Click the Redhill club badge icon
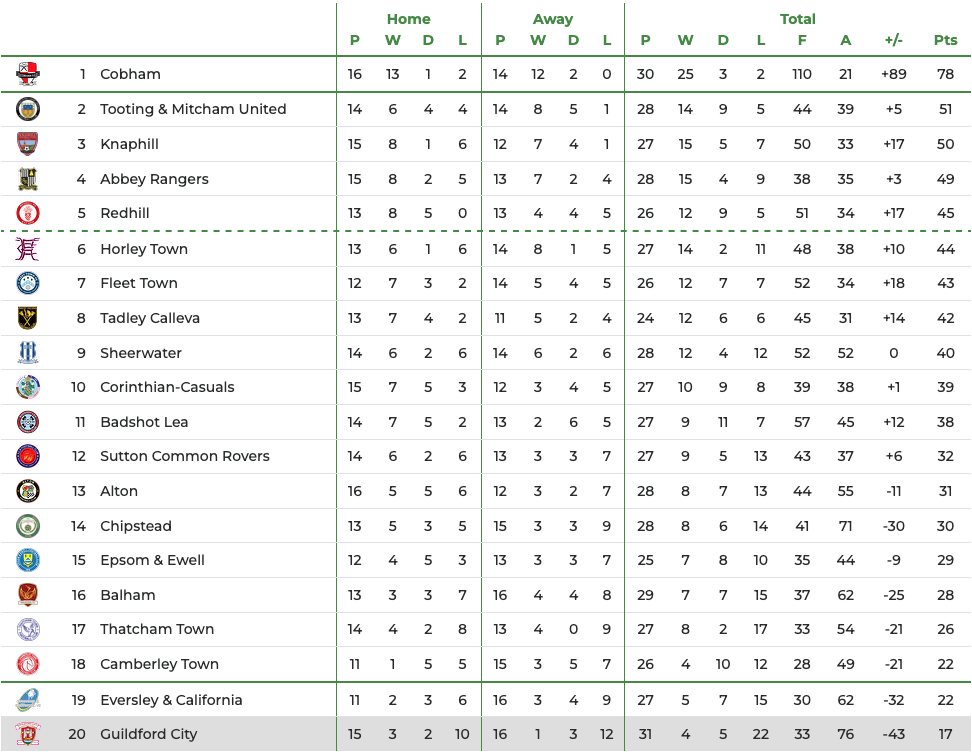The width and height of the screenshot is (972, 752). (28, 213)
